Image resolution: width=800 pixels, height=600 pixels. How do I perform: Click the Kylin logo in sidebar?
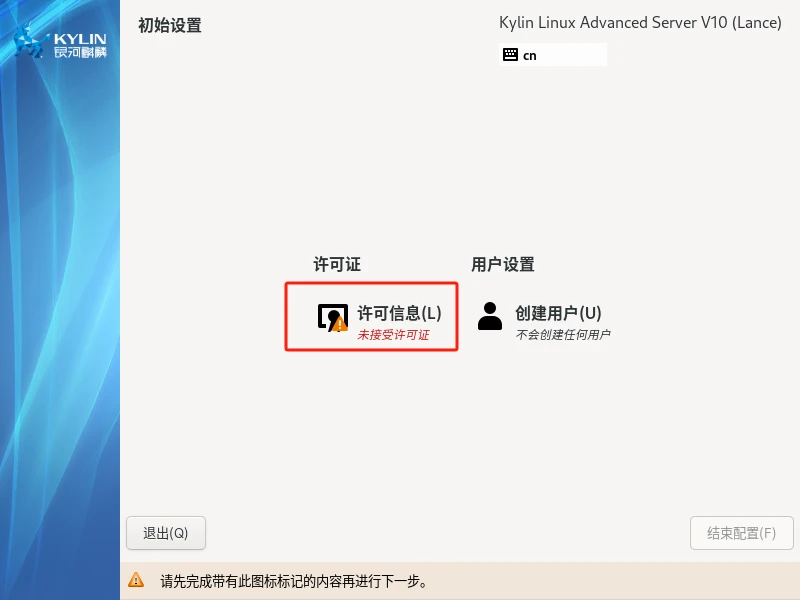[x=60, y=42]
